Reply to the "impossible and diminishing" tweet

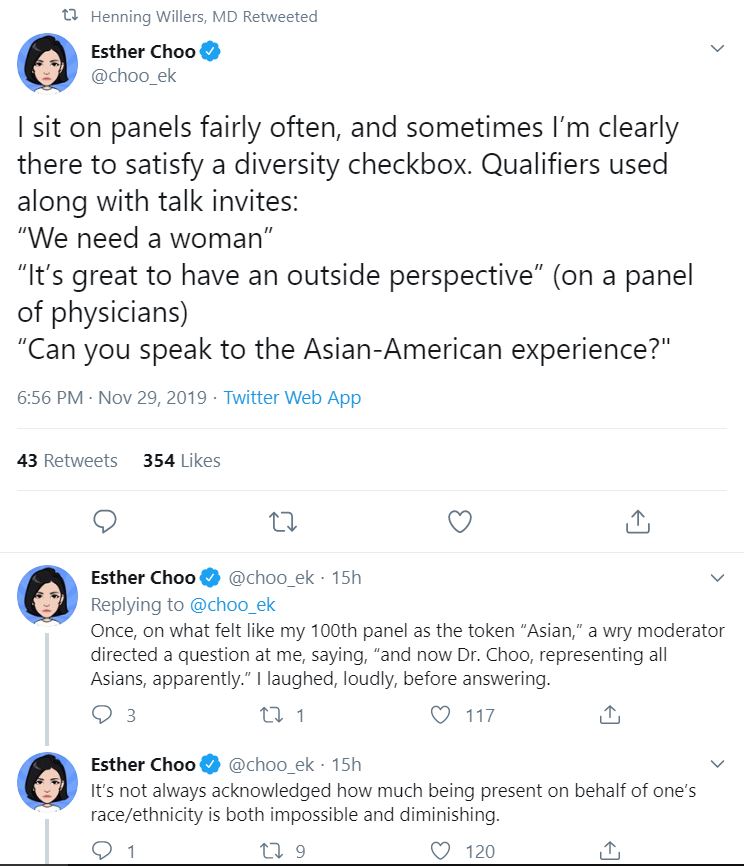tap(101, 851)
